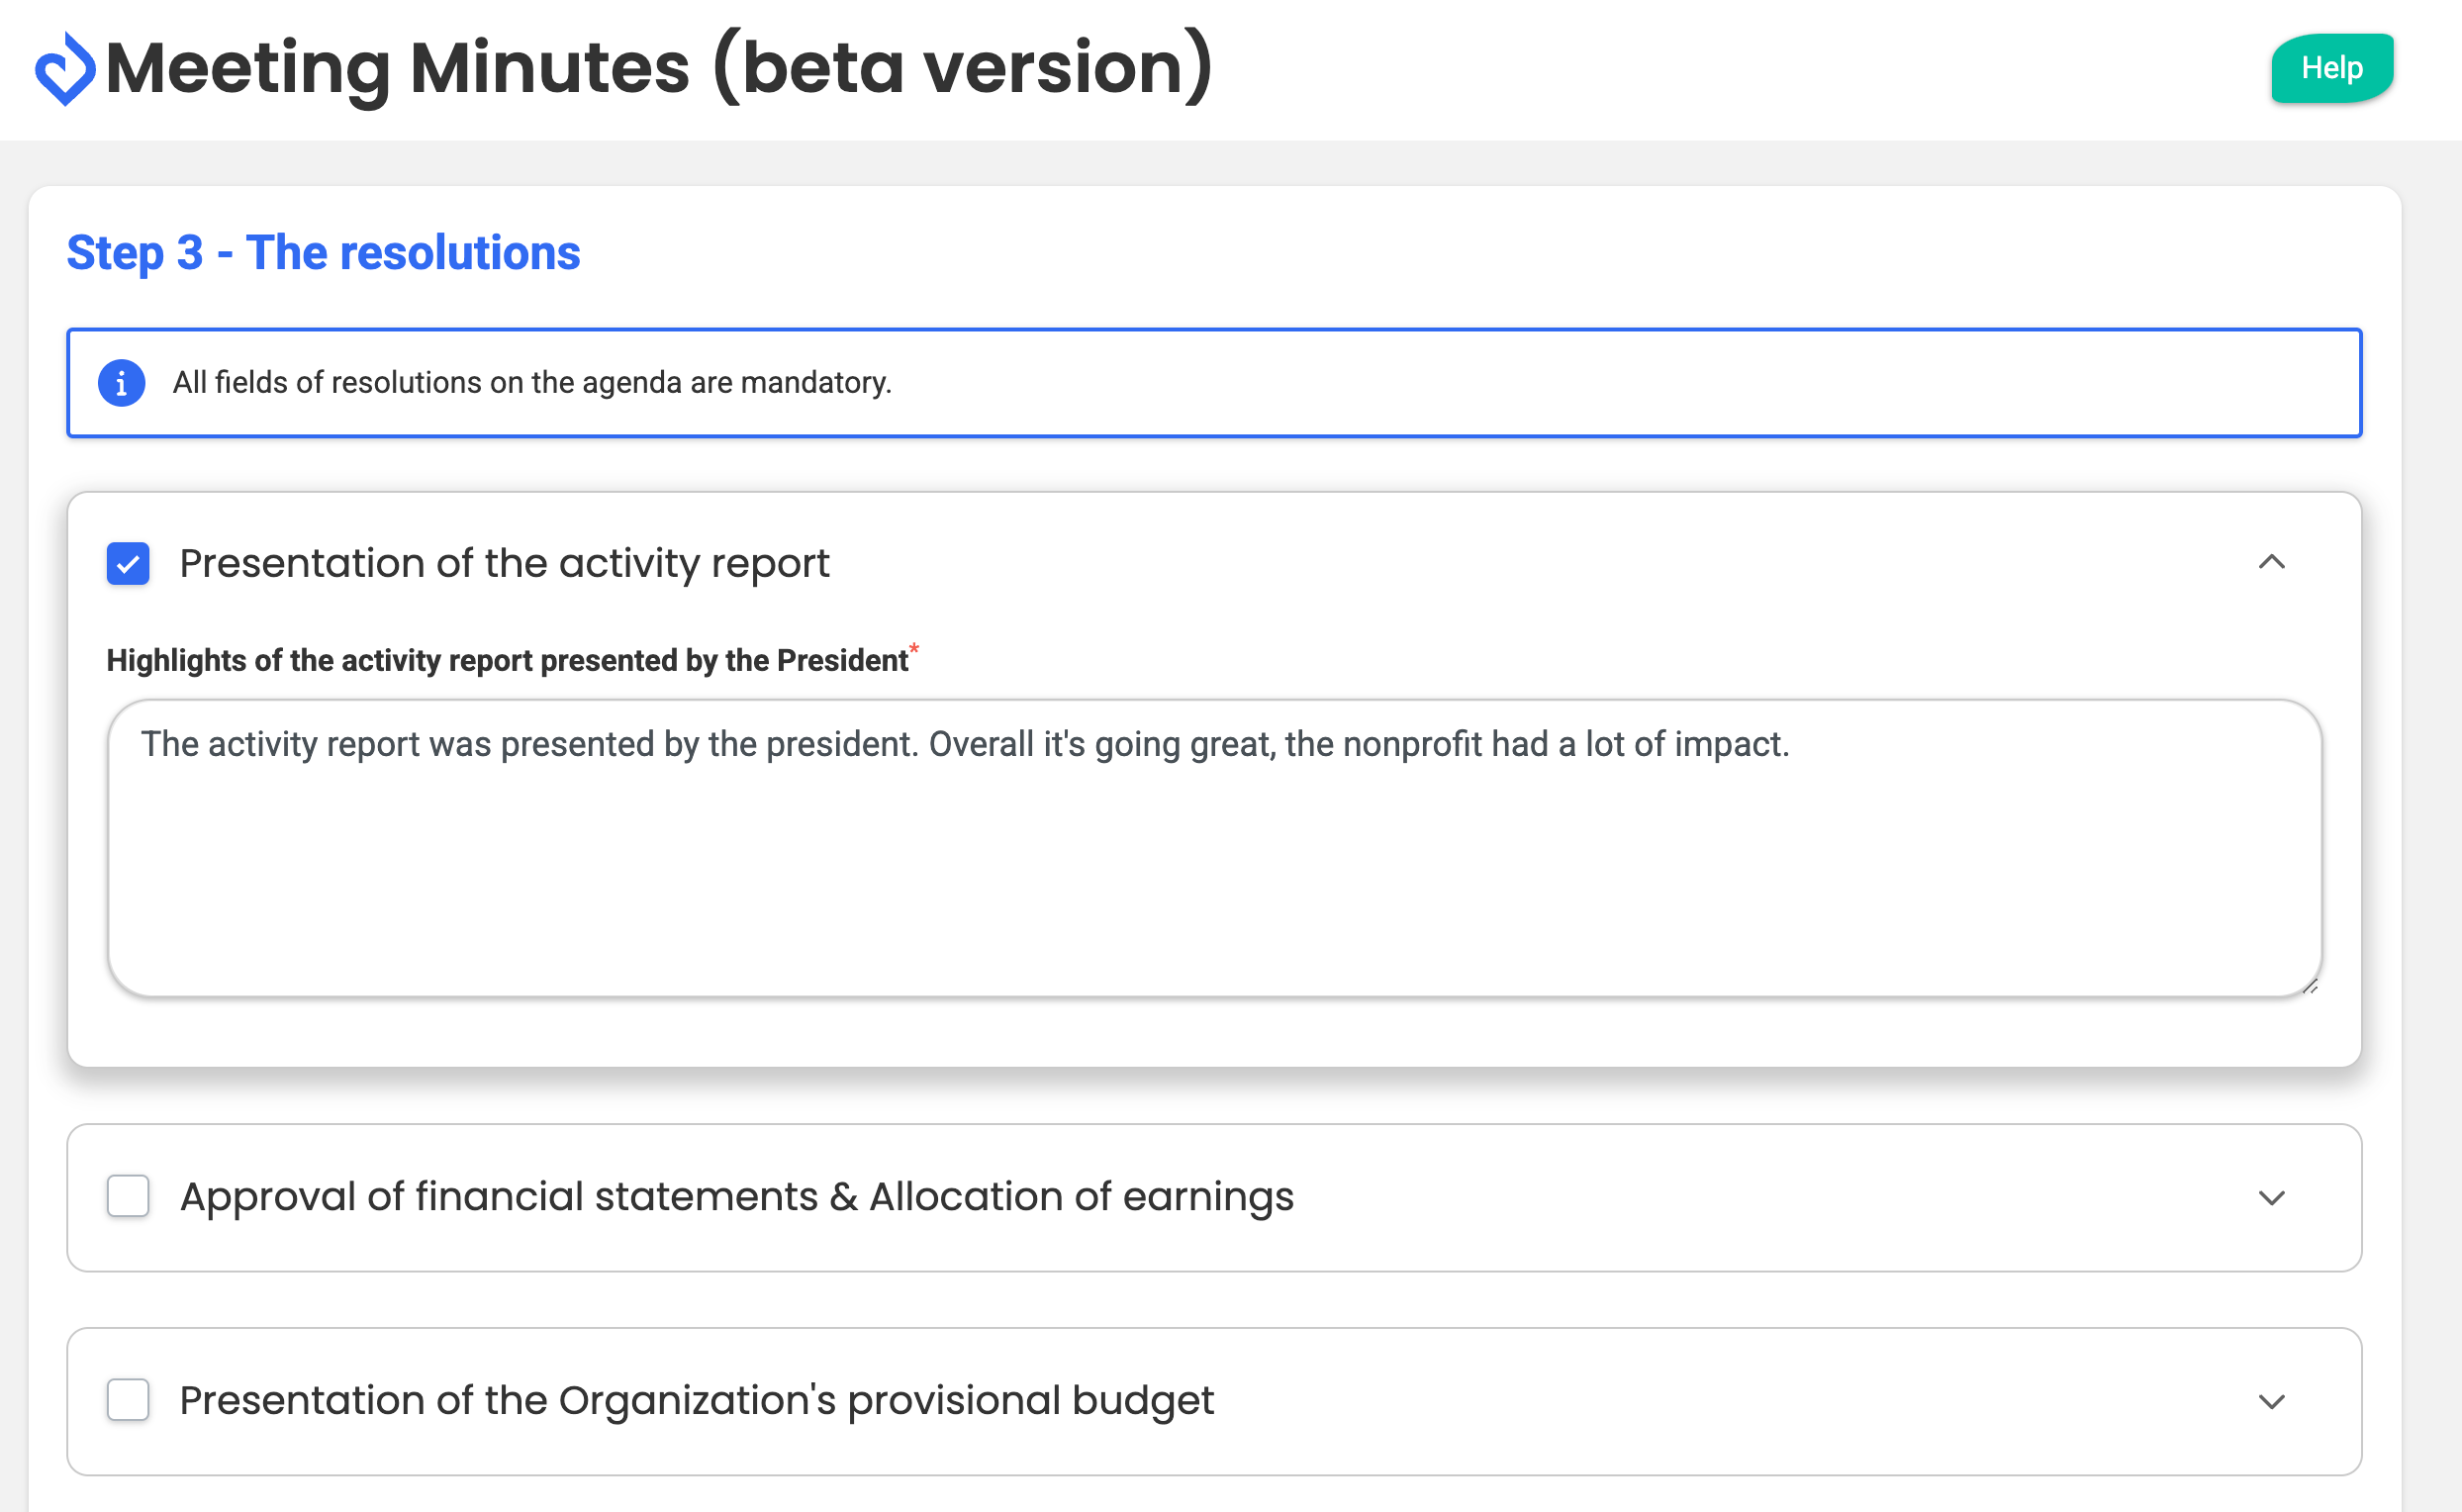Viewport: 2462px width, 1512px height.
Task: Place cursor after 'lot of impact.' text
Action: (1792, 745)
